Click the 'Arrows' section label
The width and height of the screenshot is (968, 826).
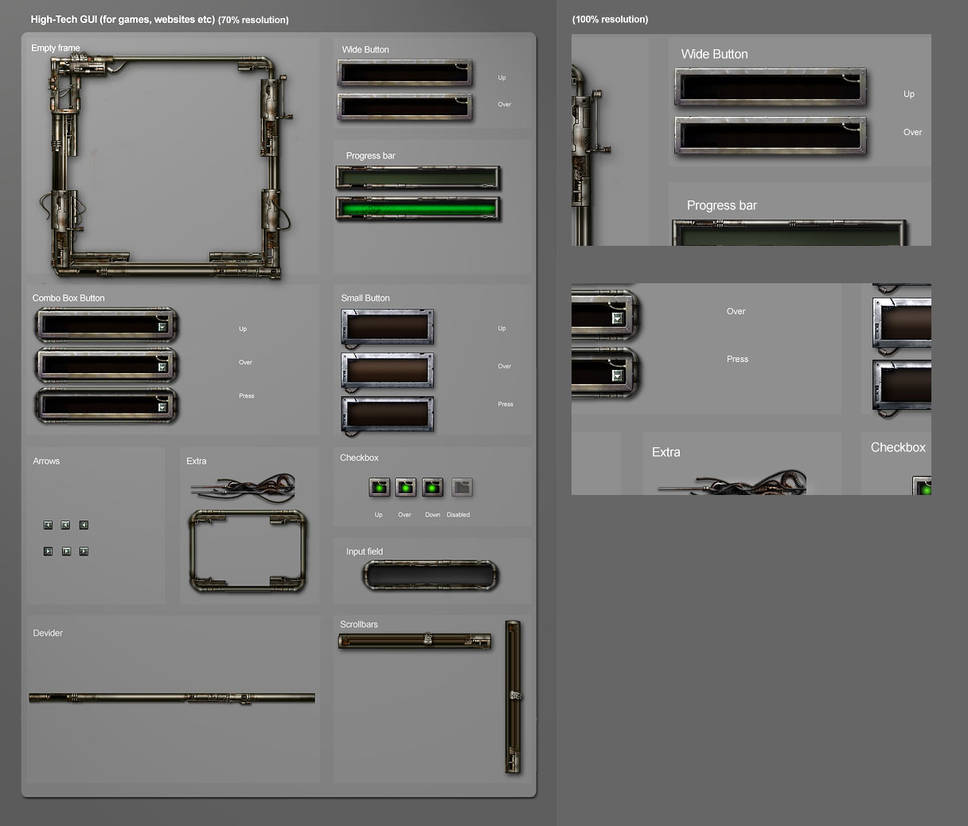coord(46,461)
